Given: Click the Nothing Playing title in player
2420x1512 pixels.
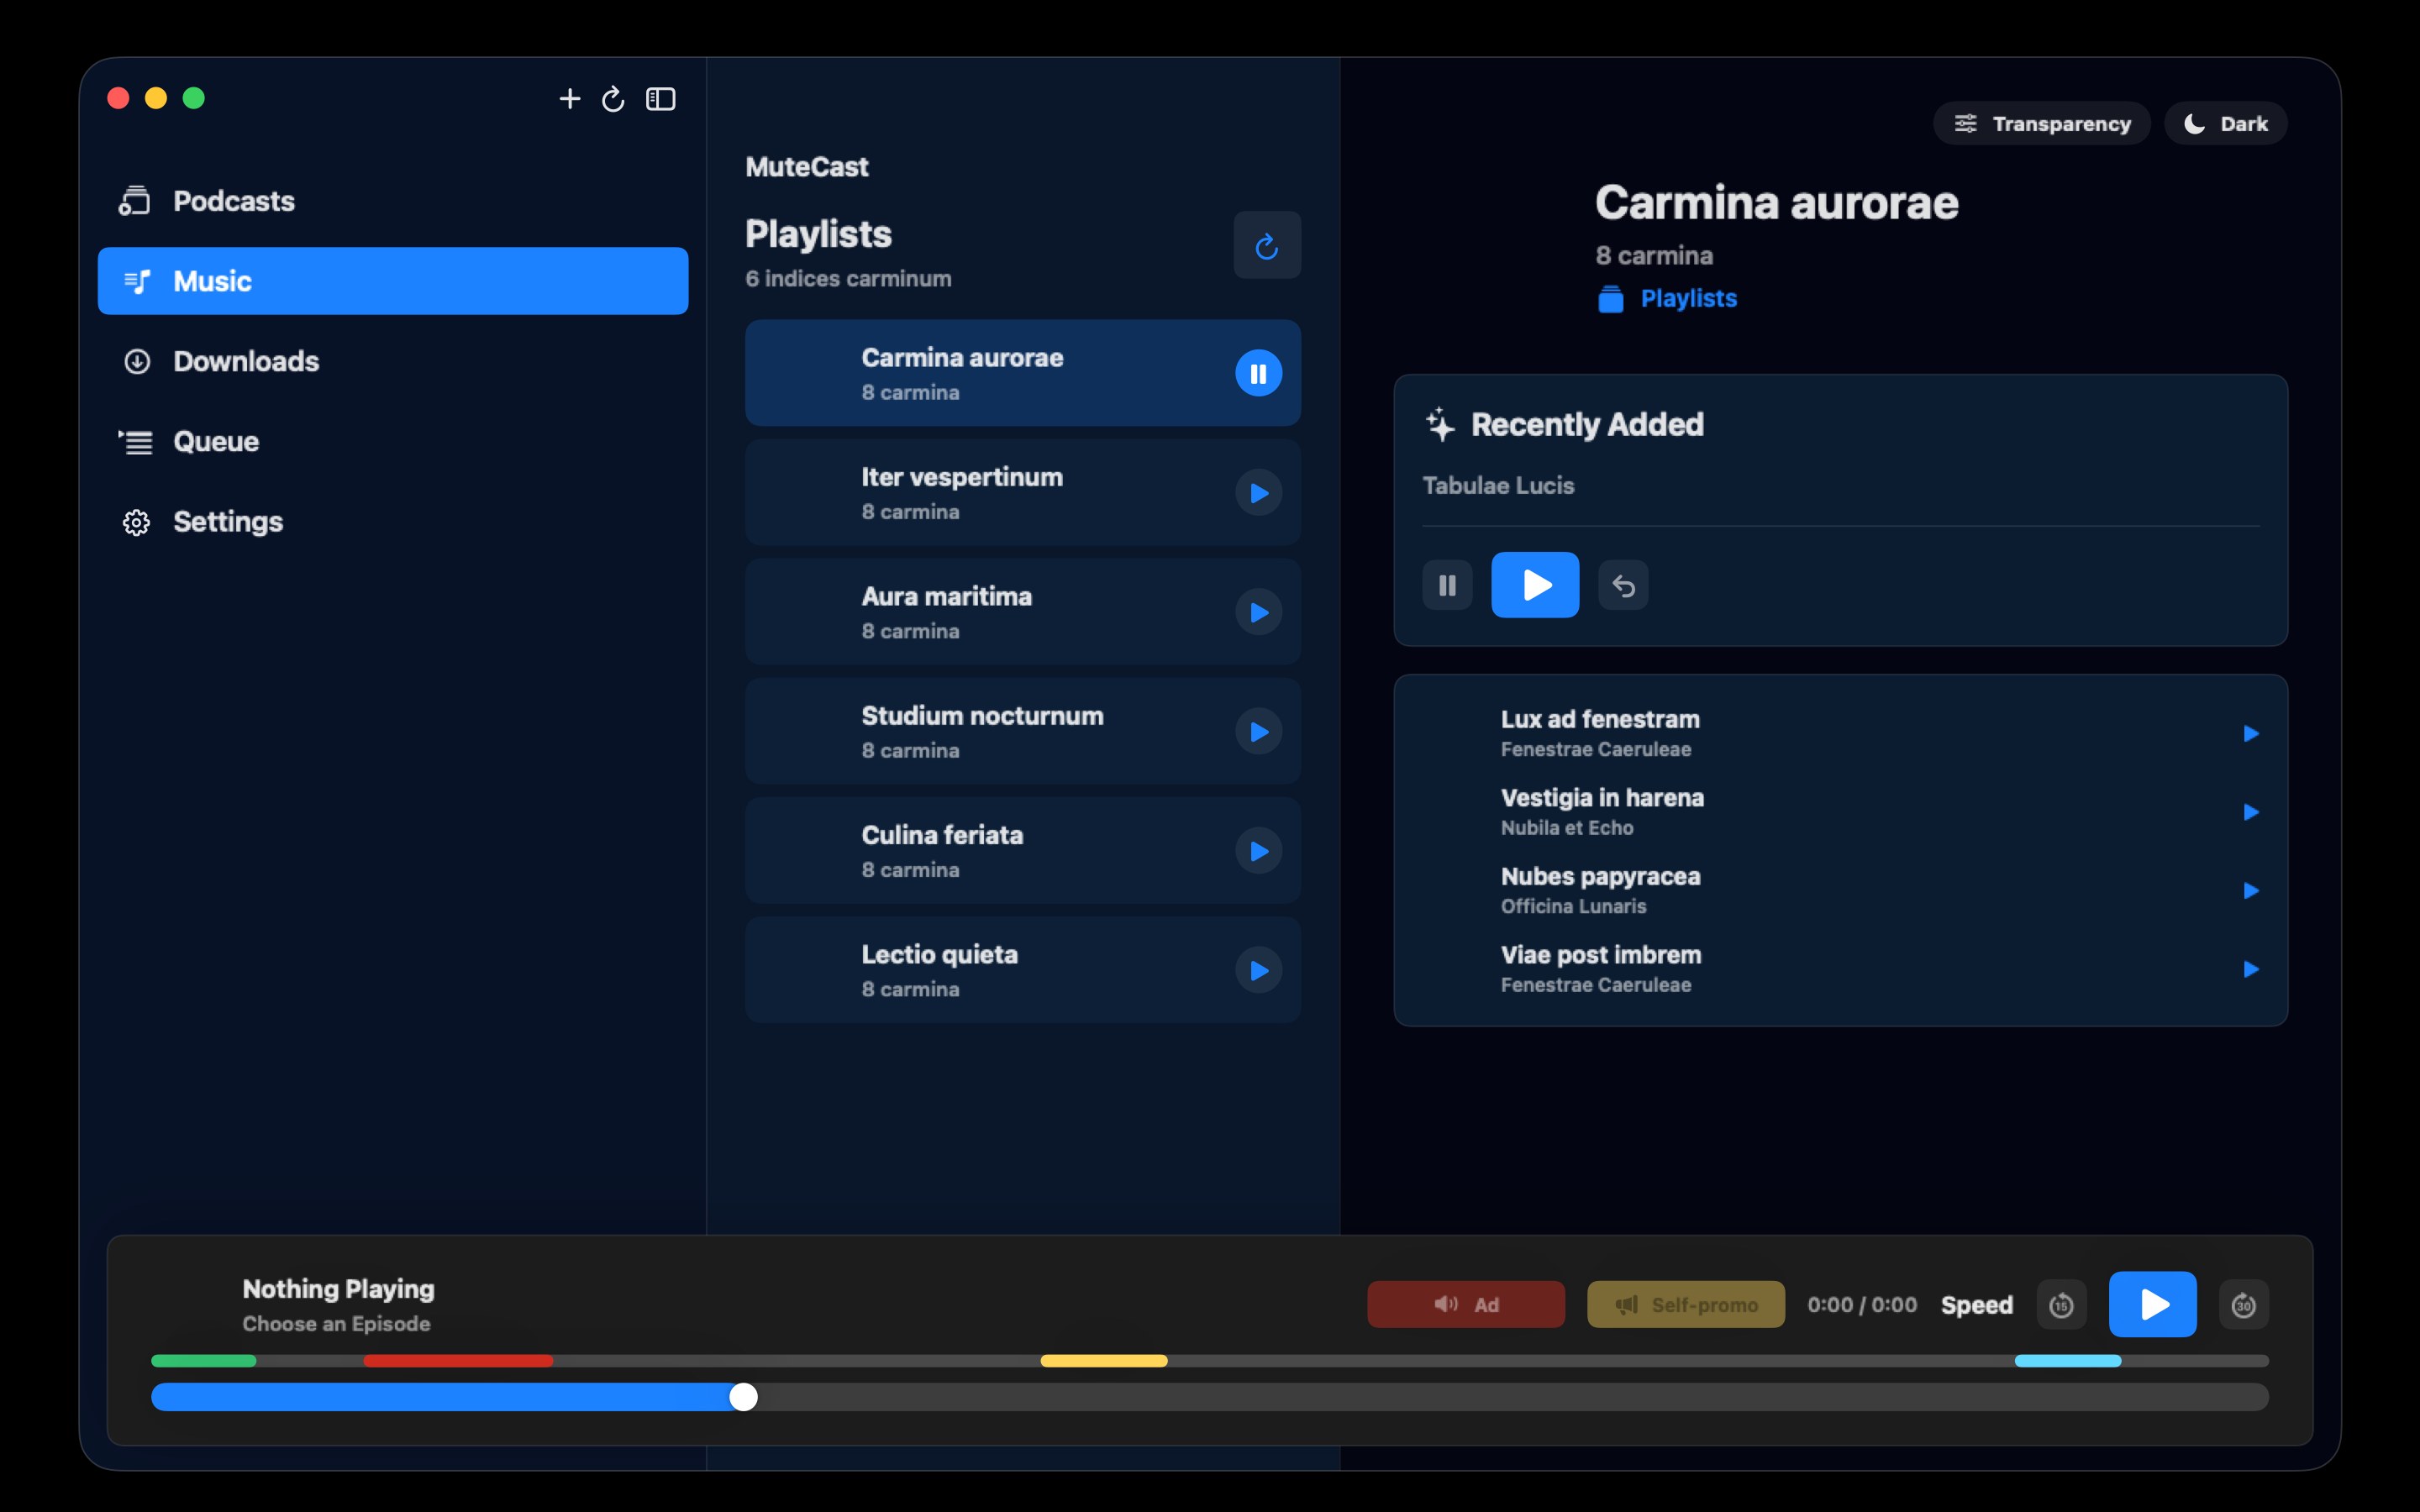Looking at the screenshot, I should [338, 1289].
